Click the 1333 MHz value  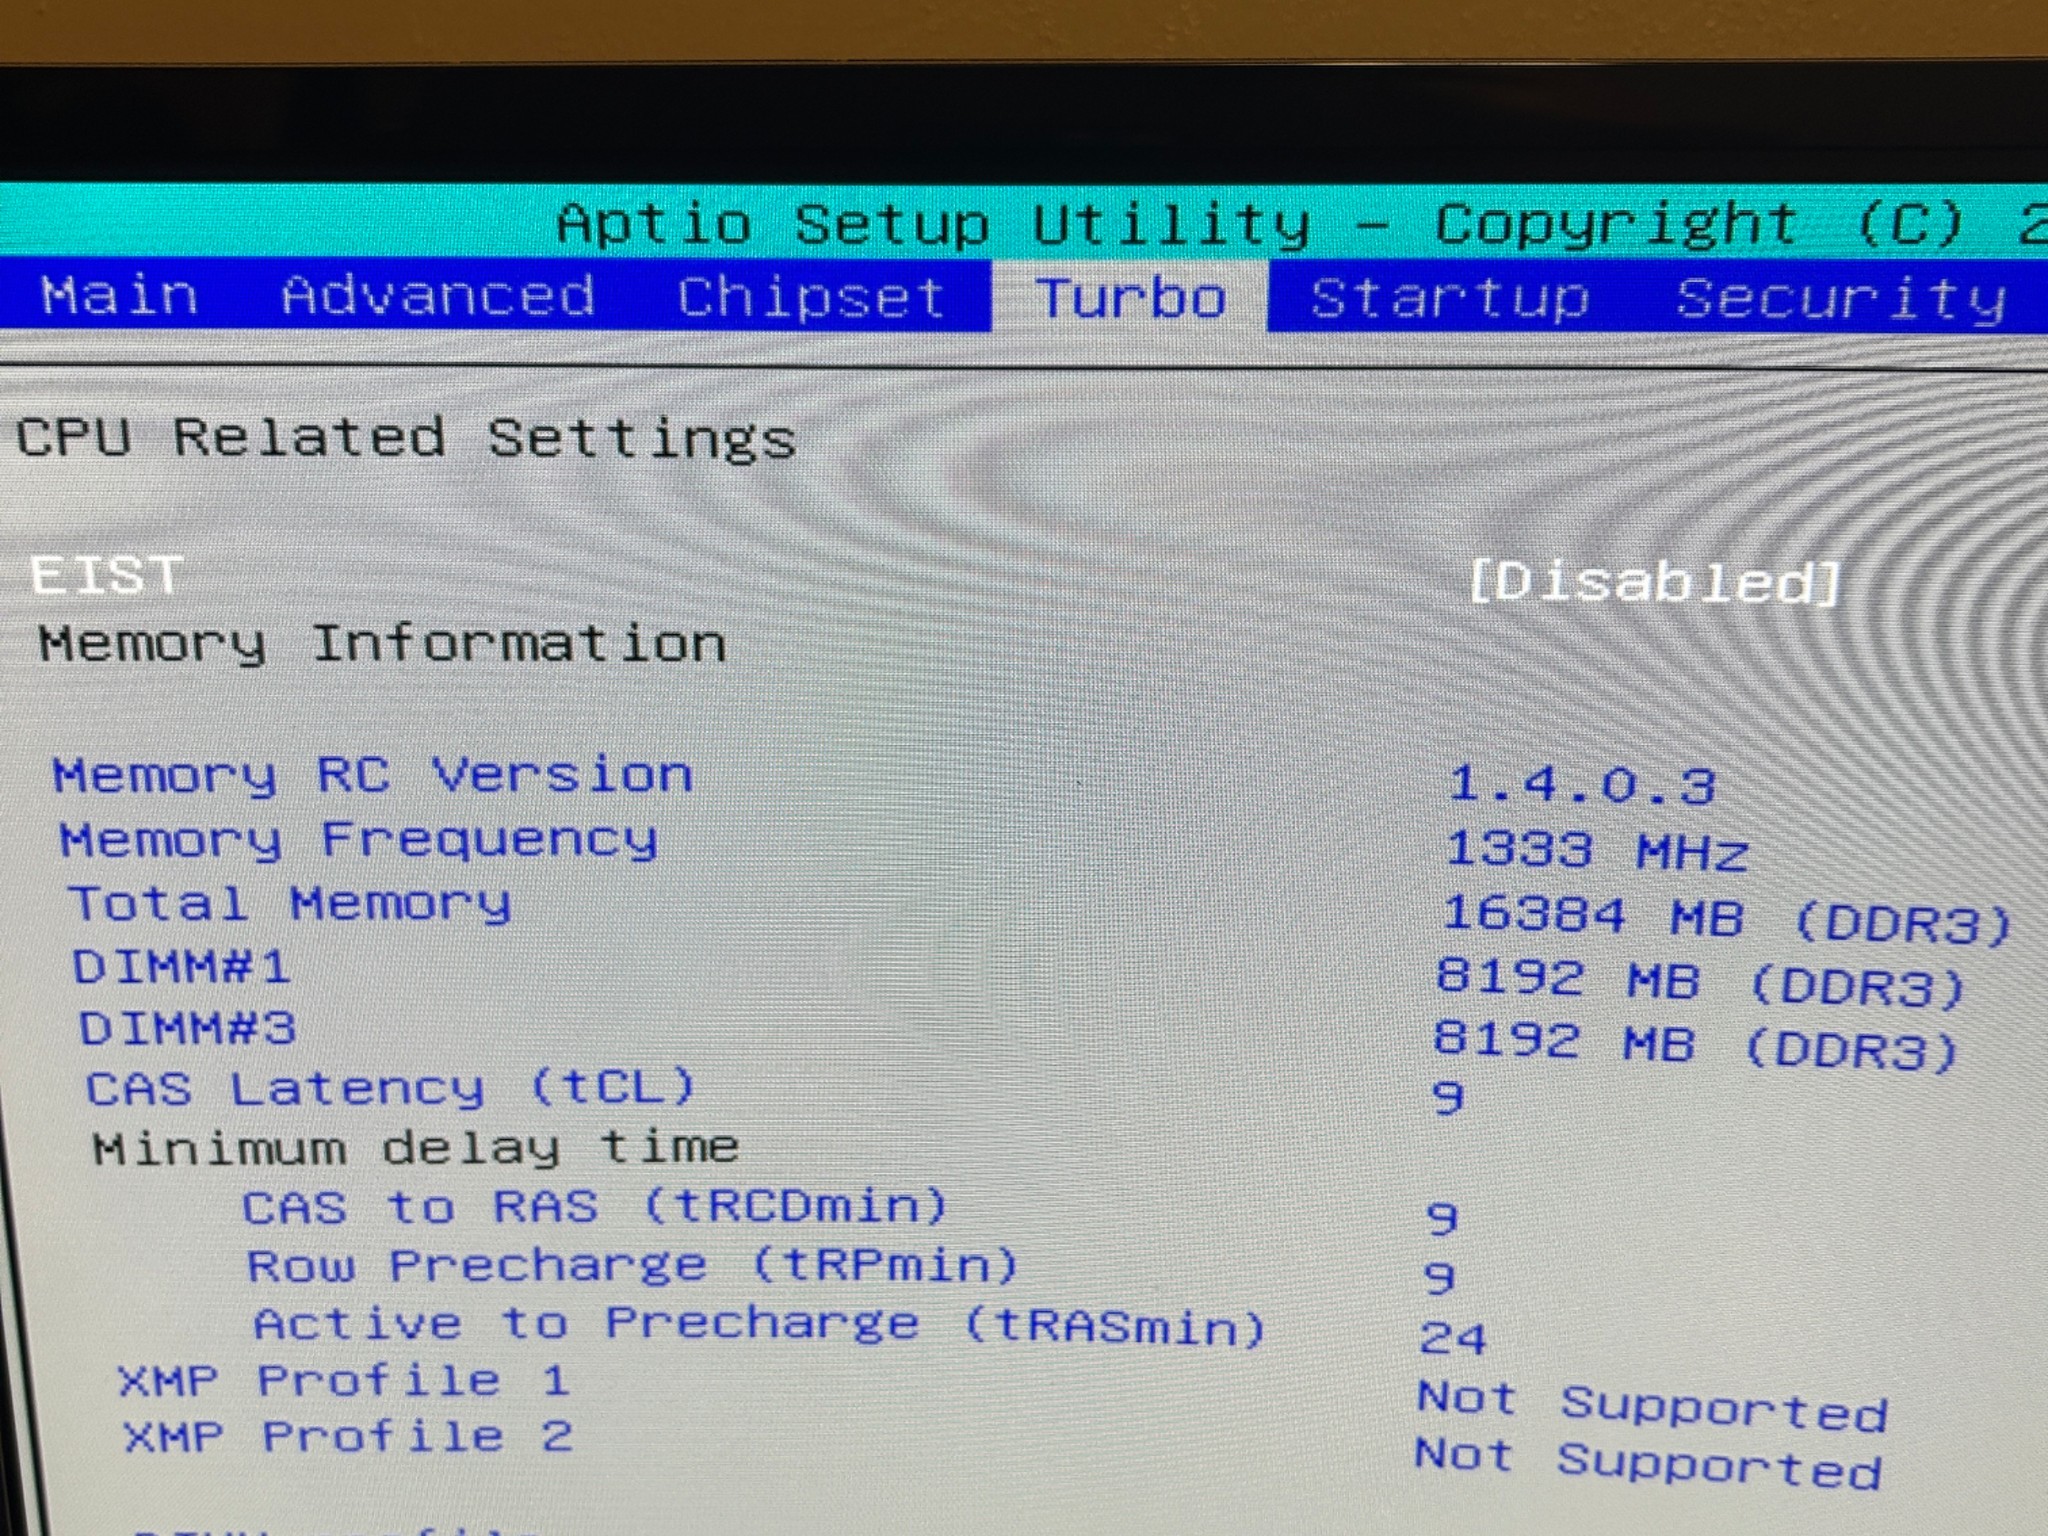1596,851
